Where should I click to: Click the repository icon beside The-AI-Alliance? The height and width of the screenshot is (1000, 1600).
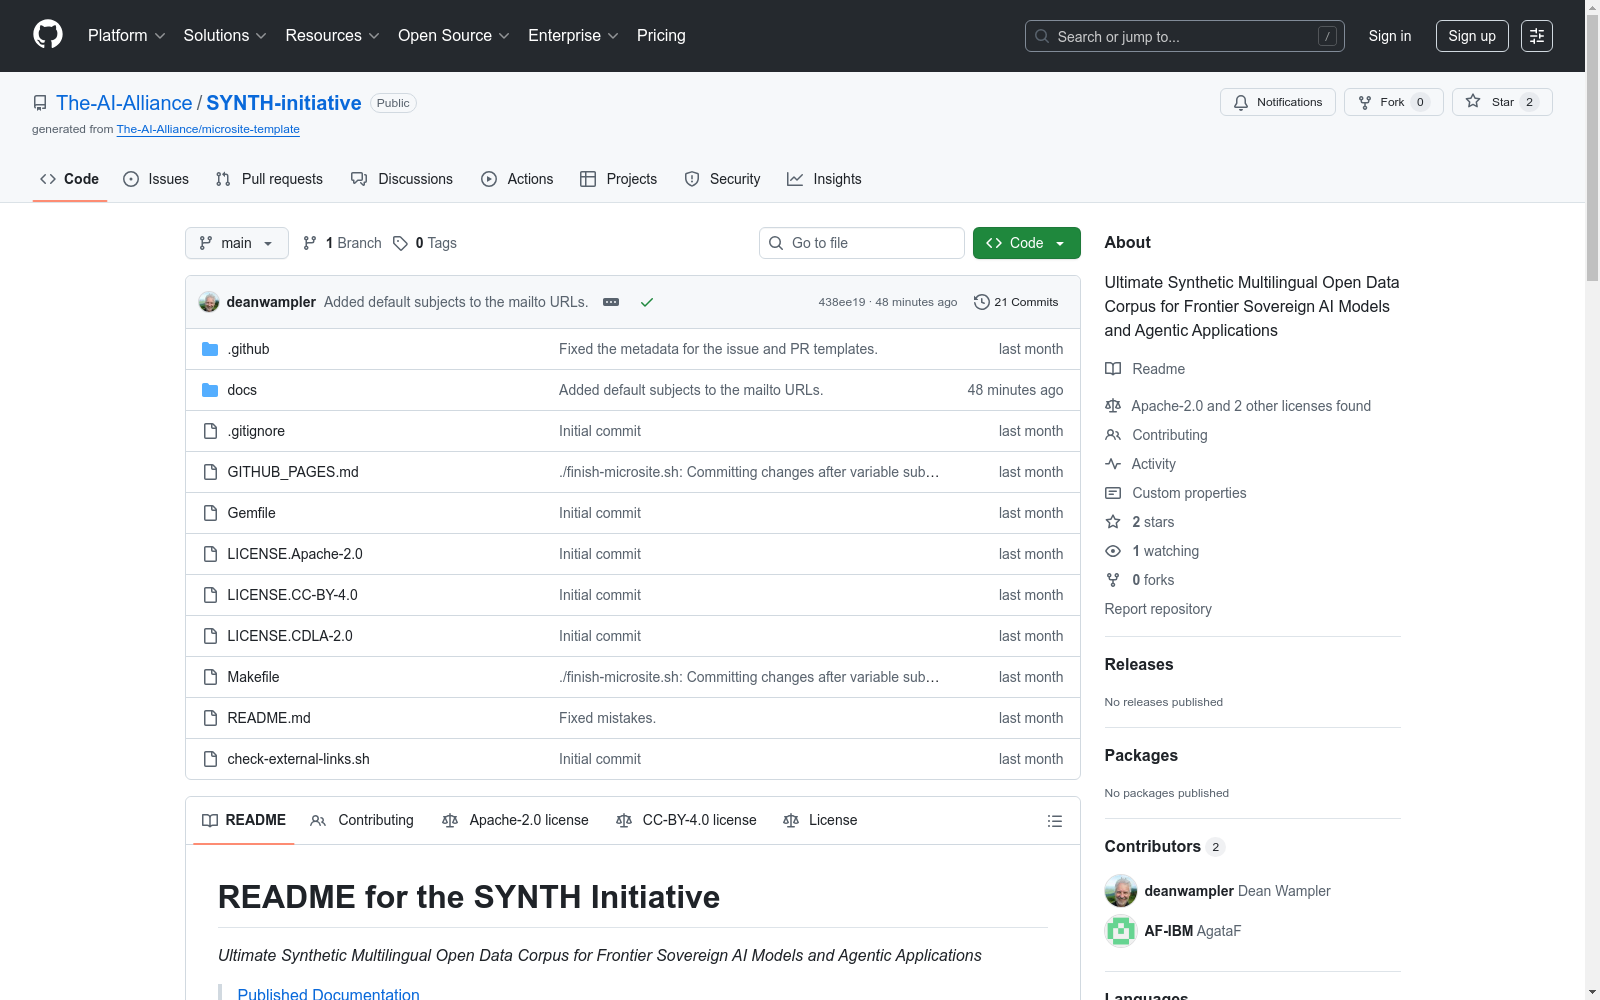coord(40,103)
